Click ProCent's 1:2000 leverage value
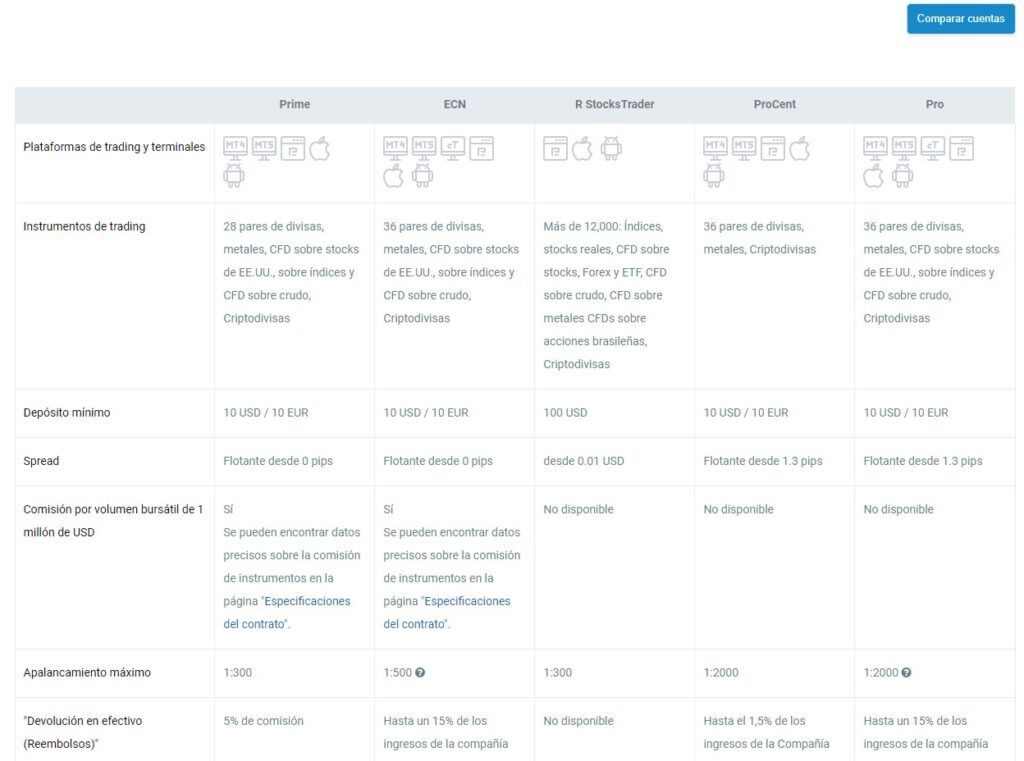Image resolution: width=1024 pixels, height=761 pixels. (721, 673)
